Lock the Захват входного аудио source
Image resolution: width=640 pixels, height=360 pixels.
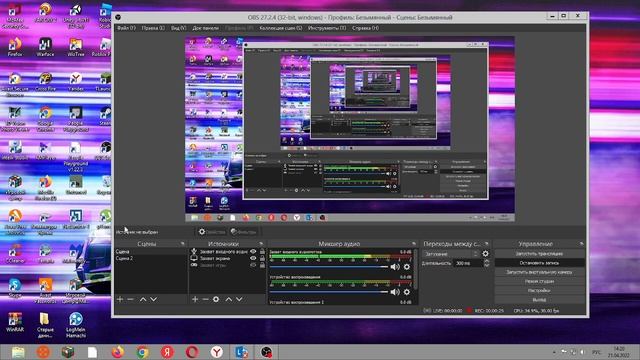(262, 251)
